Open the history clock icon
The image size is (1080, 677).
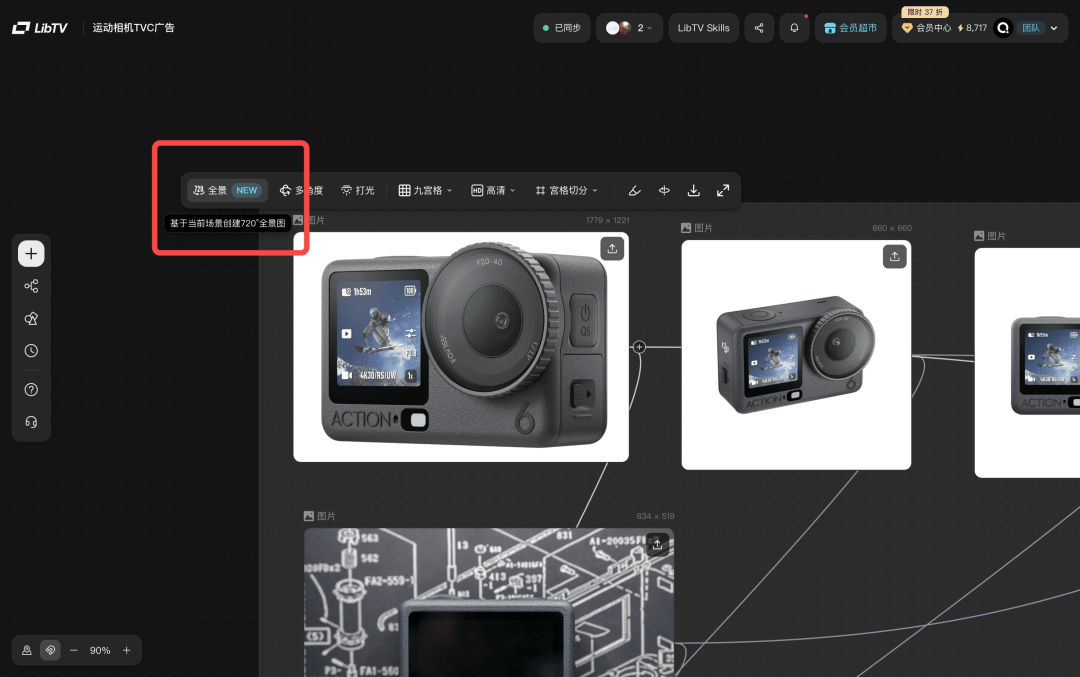pos(31,351)
